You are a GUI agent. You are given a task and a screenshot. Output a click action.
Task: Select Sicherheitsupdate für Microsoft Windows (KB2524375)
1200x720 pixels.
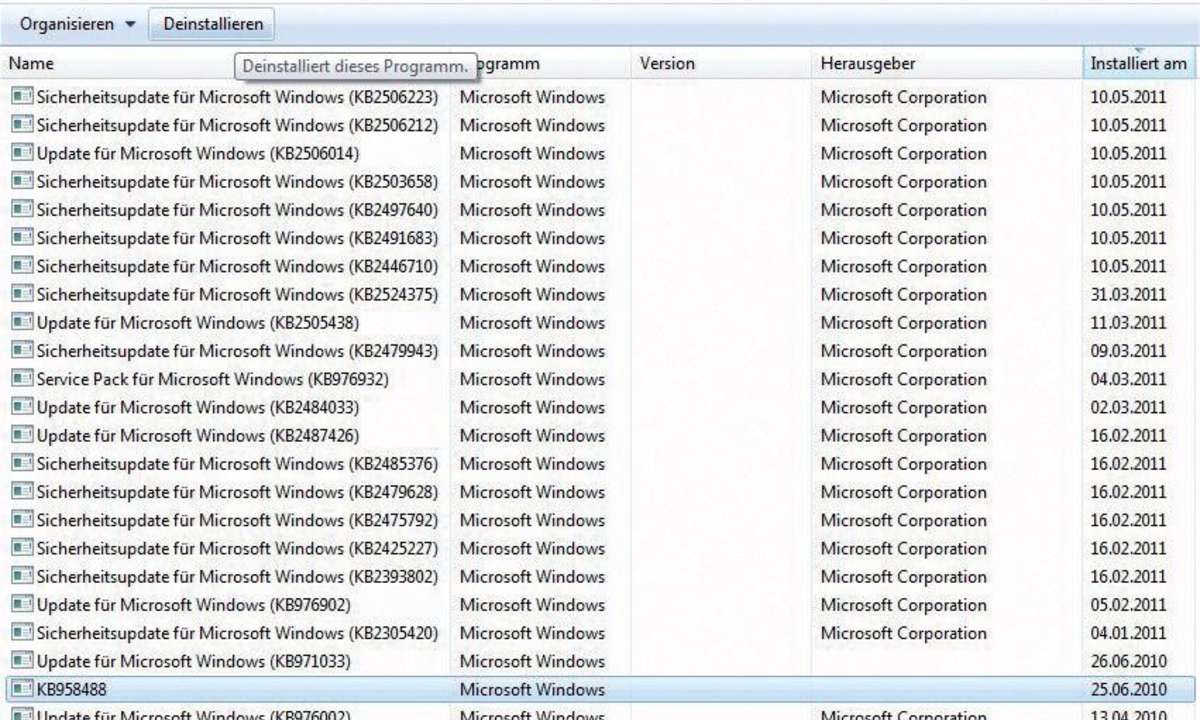point(237,294)
